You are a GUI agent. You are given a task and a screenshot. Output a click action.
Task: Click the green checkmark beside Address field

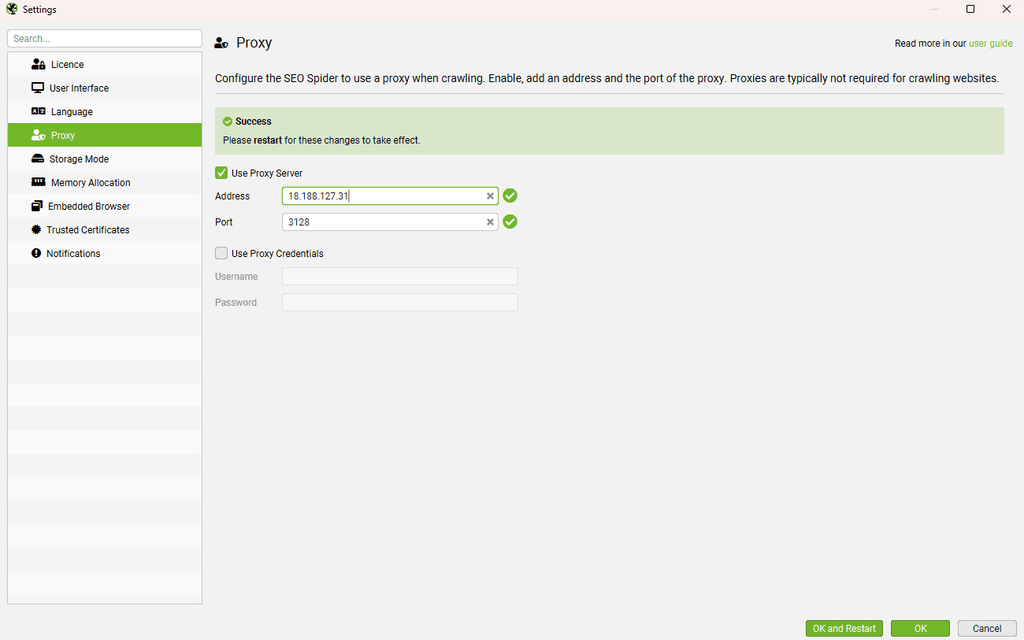pyautogui.click(x=510, y=195)
